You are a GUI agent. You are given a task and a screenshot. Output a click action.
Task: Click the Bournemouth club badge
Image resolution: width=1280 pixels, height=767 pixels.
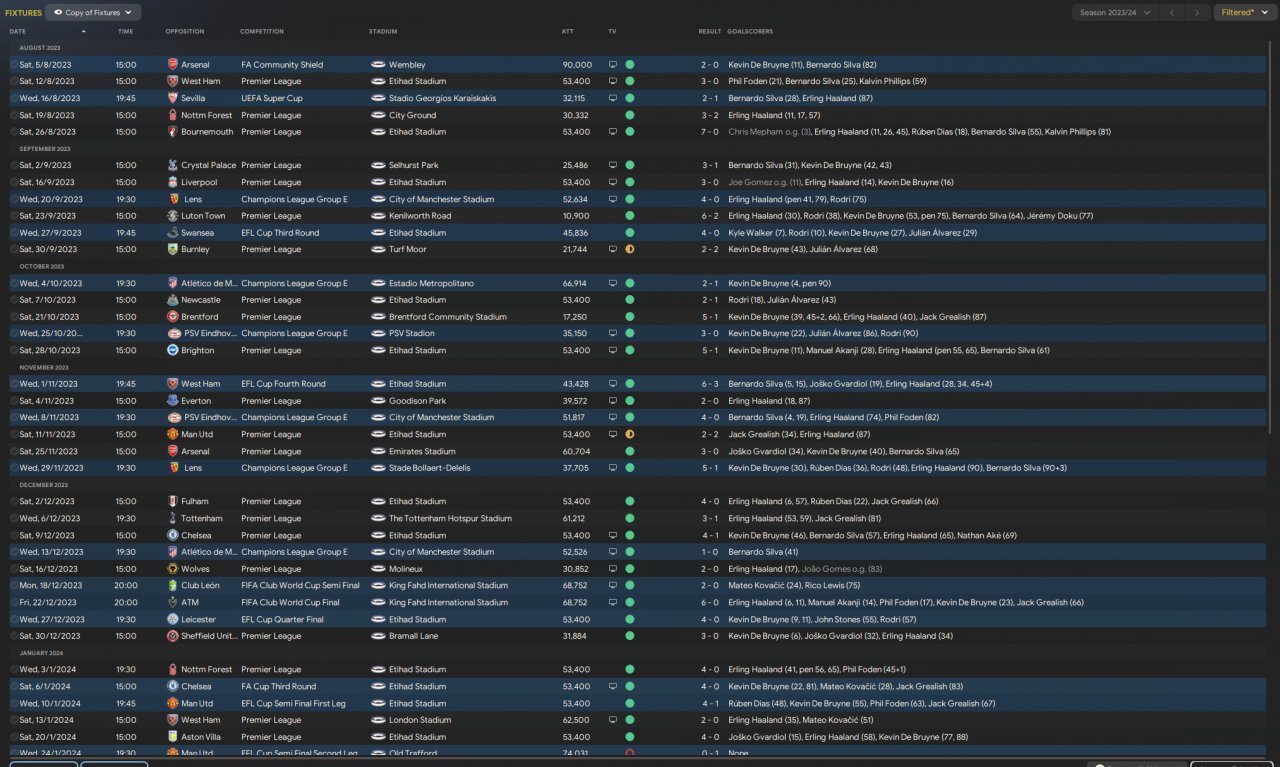(173, 132)
